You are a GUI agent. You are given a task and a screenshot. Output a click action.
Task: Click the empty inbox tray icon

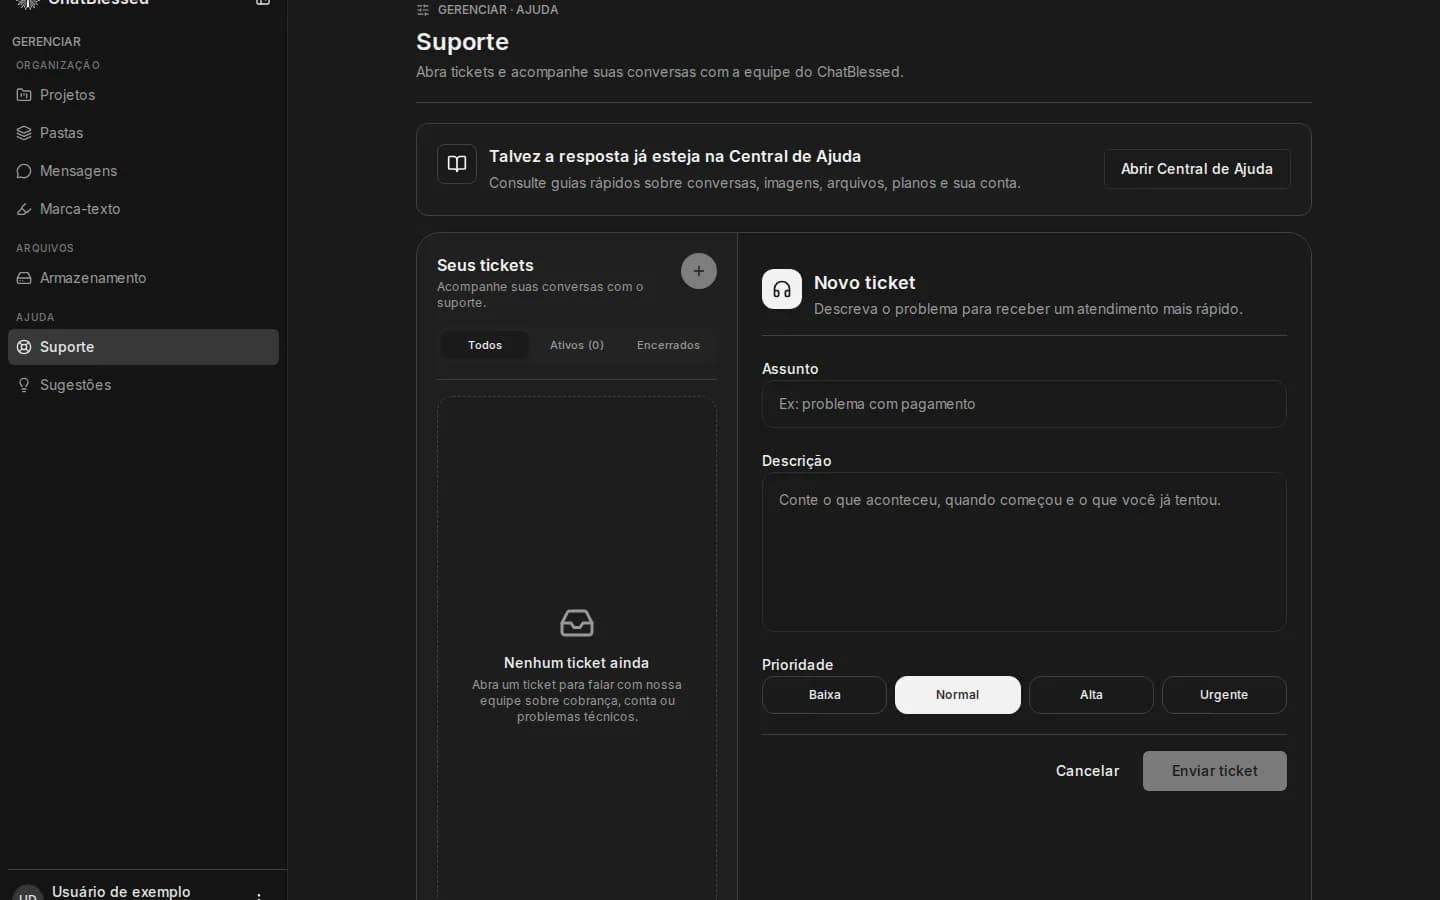(577, 623)
